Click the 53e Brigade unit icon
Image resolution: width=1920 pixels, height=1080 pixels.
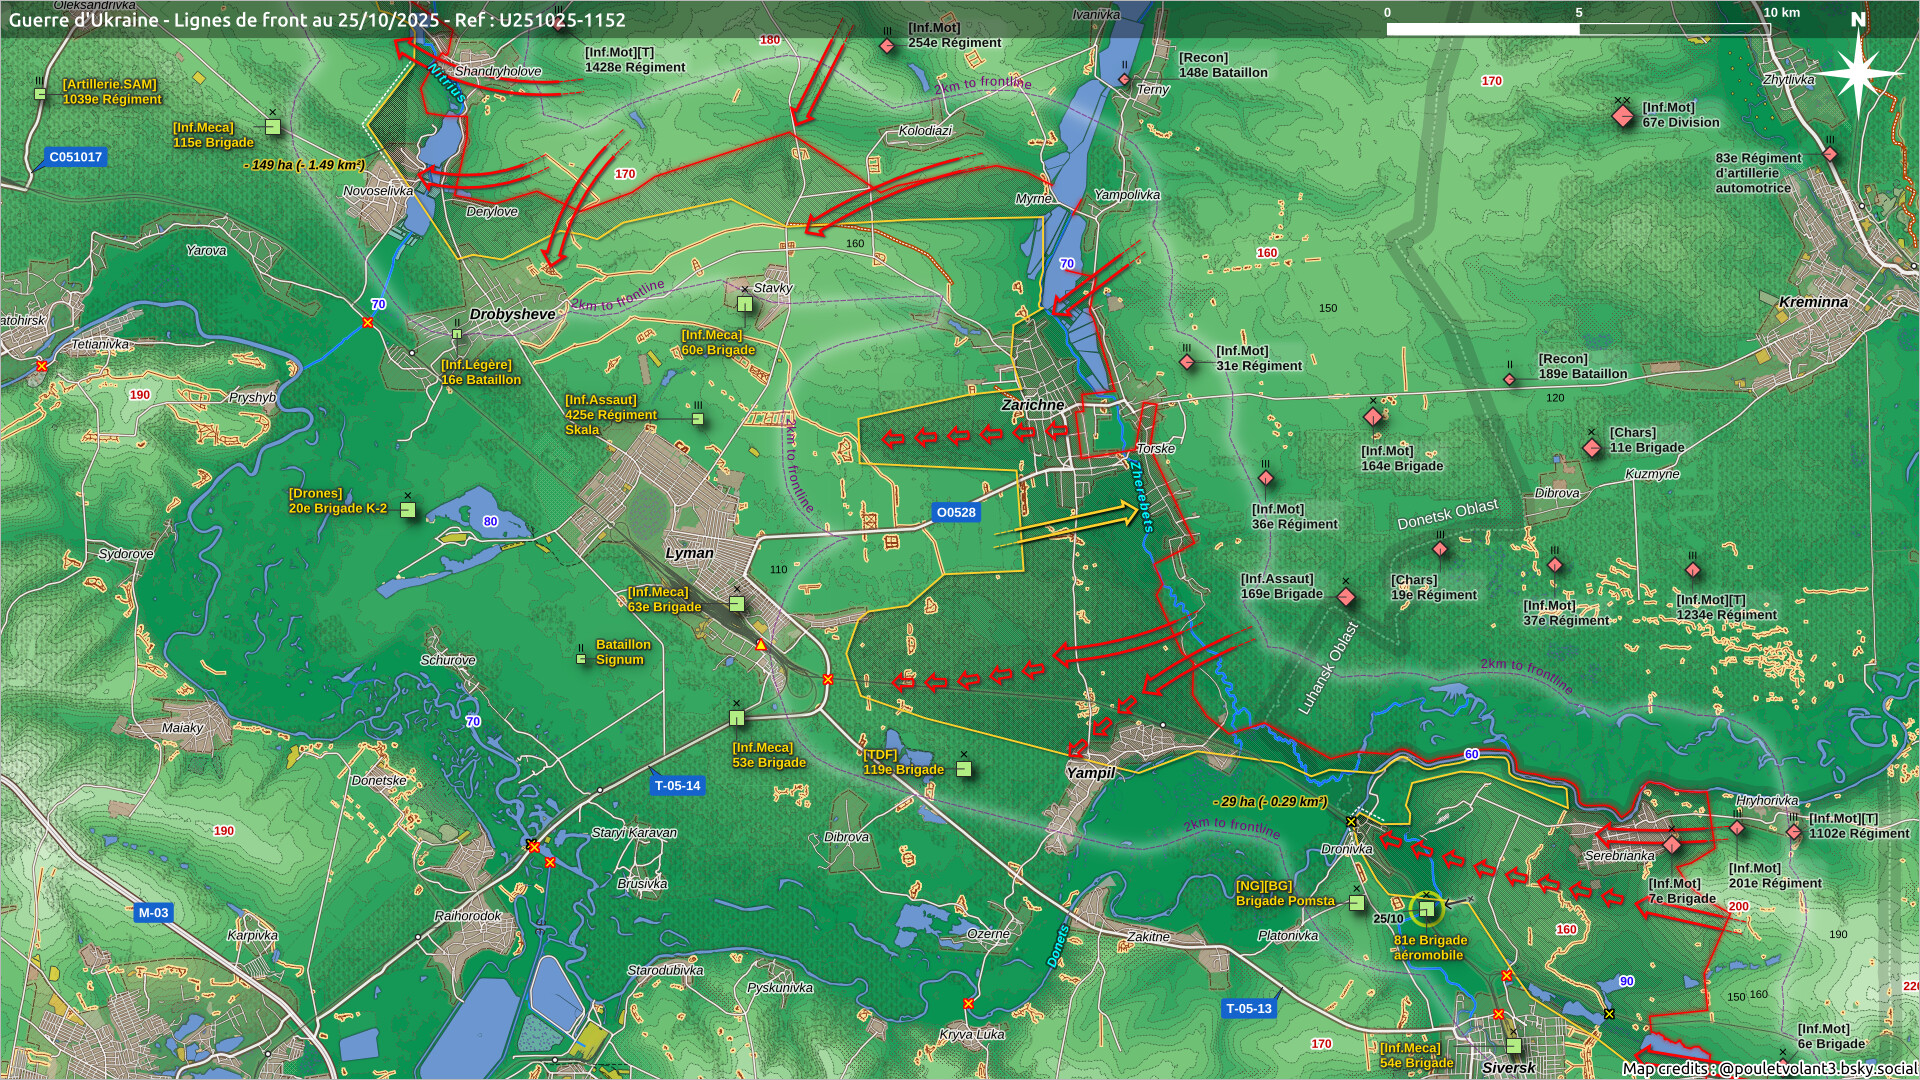pyautogui.click(x=737, y=717)
